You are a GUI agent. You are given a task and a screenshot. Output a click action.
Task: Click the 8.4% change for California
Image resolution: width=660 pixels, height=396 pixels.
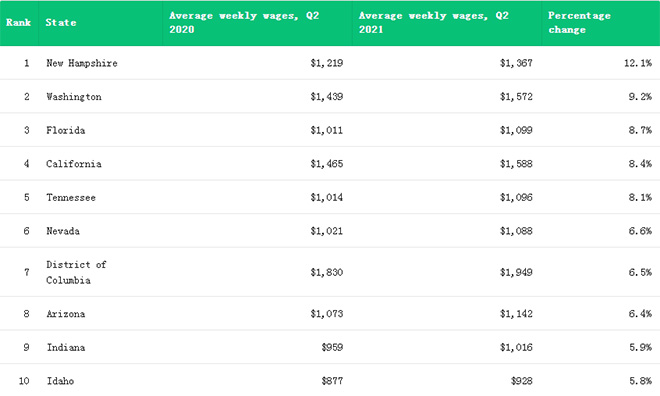click(x=640, y=164)
